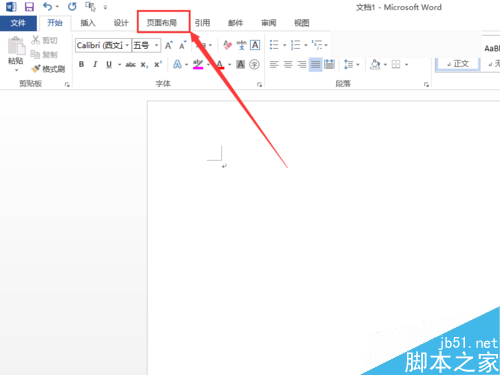Apply text highlight color (pink bar)
500x375 pixels.
tap(198, 64)
